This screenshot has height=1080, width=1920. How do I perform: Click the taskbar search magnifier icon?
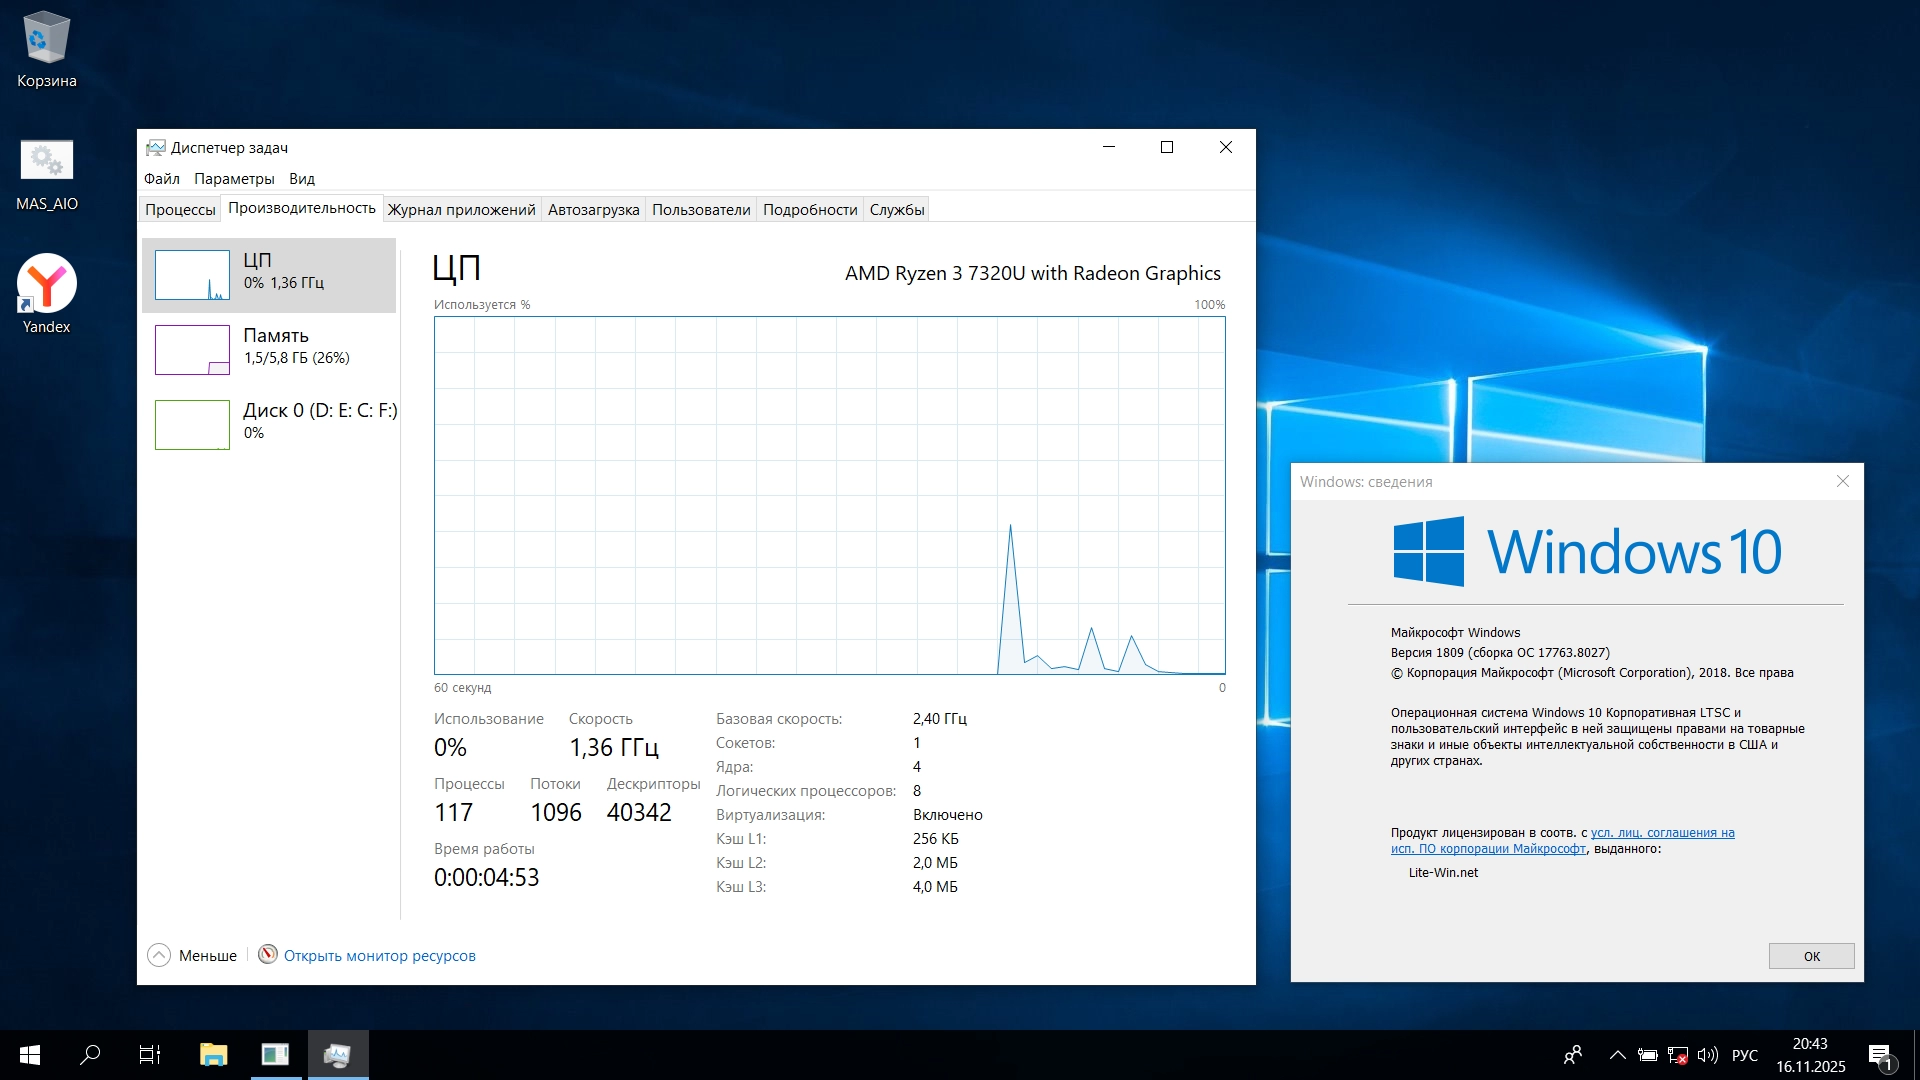coord(90,1055)
